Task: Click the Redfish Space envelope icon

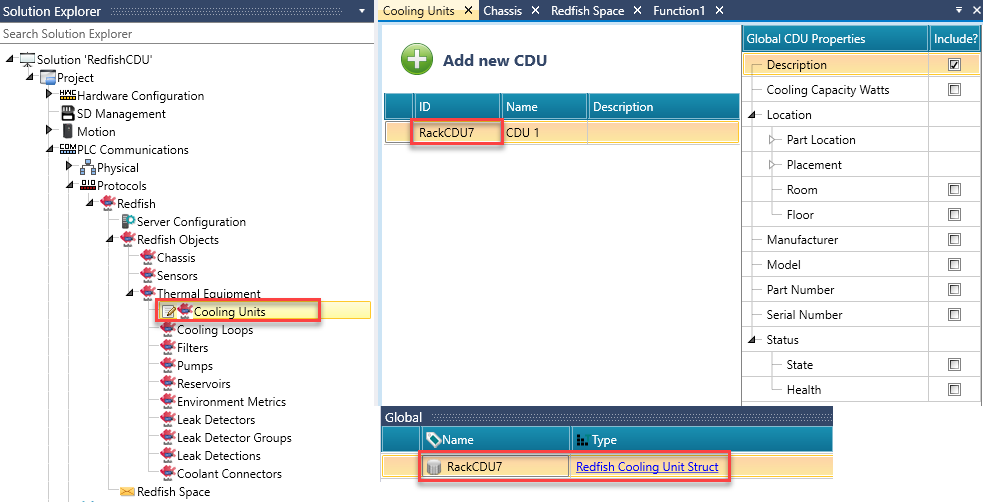Action: 127,491
